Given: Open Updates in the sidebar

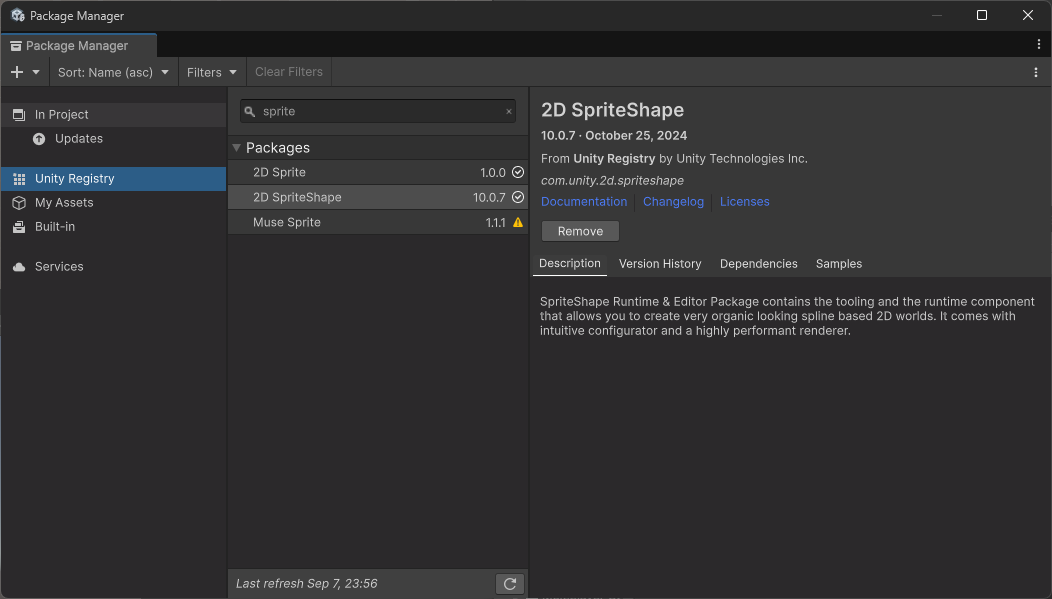Looking at the screenshot, I should point(113,139).
